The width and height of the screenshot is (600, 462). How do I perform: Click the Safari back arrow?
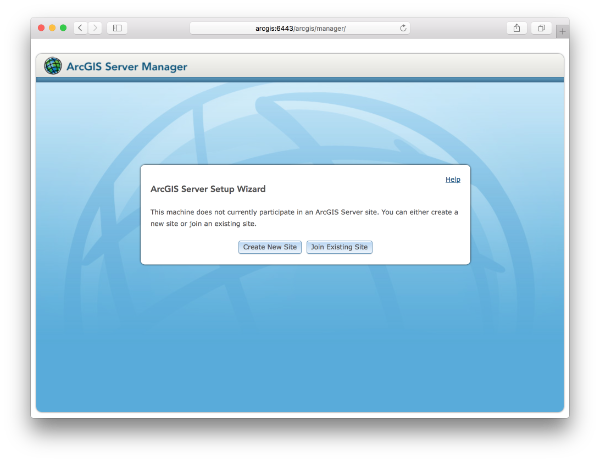[x=80, y=28]
